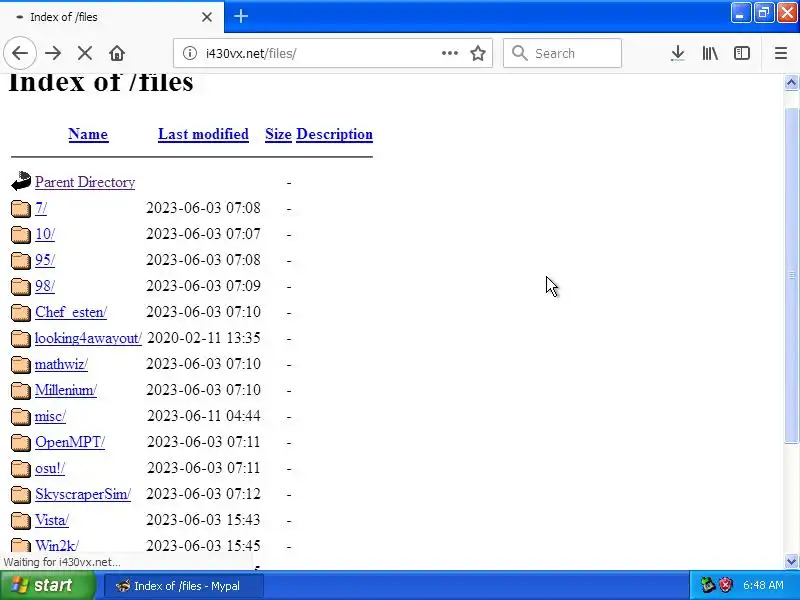Click the folder icon beside osu!/
The height and width of the screenshot is (600, 800).
click(20, 468)
